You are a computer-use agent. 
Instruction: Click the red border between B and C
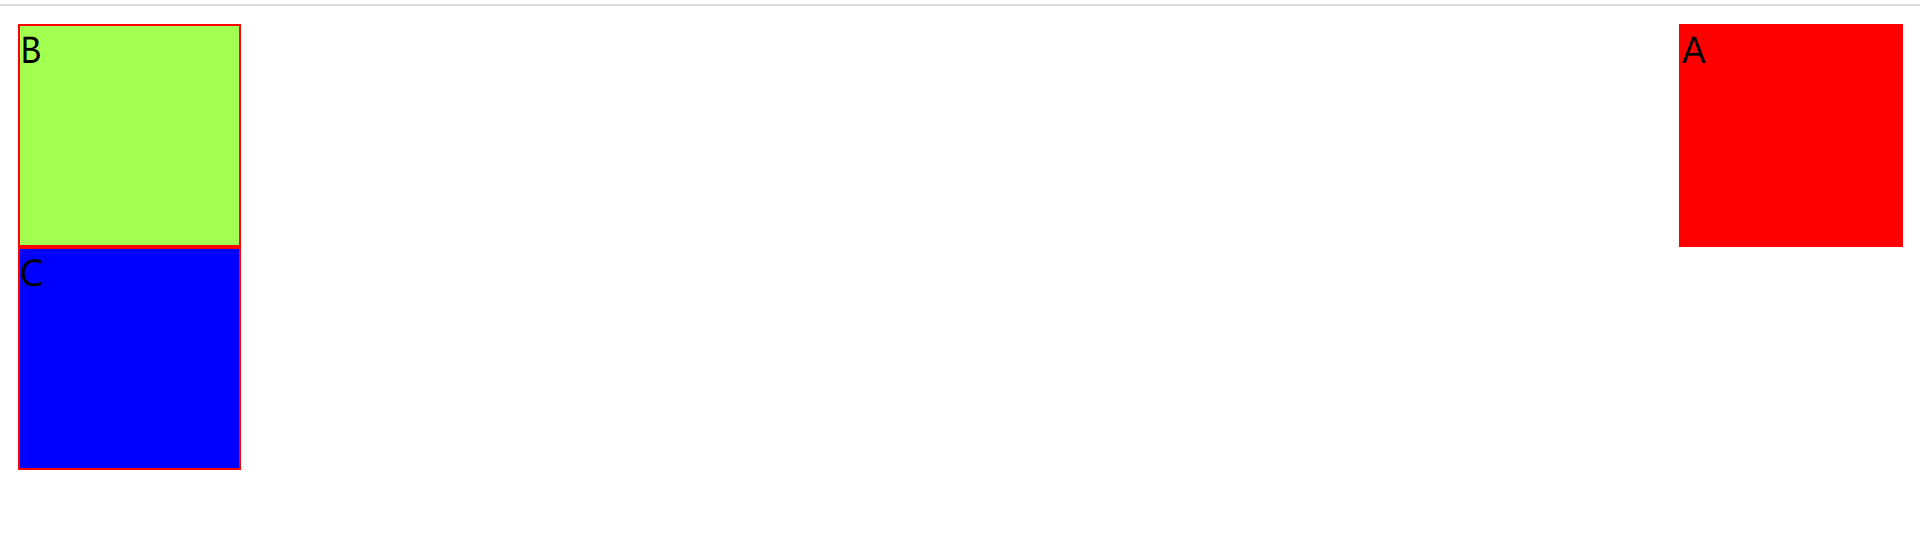[x=129, y=247]
